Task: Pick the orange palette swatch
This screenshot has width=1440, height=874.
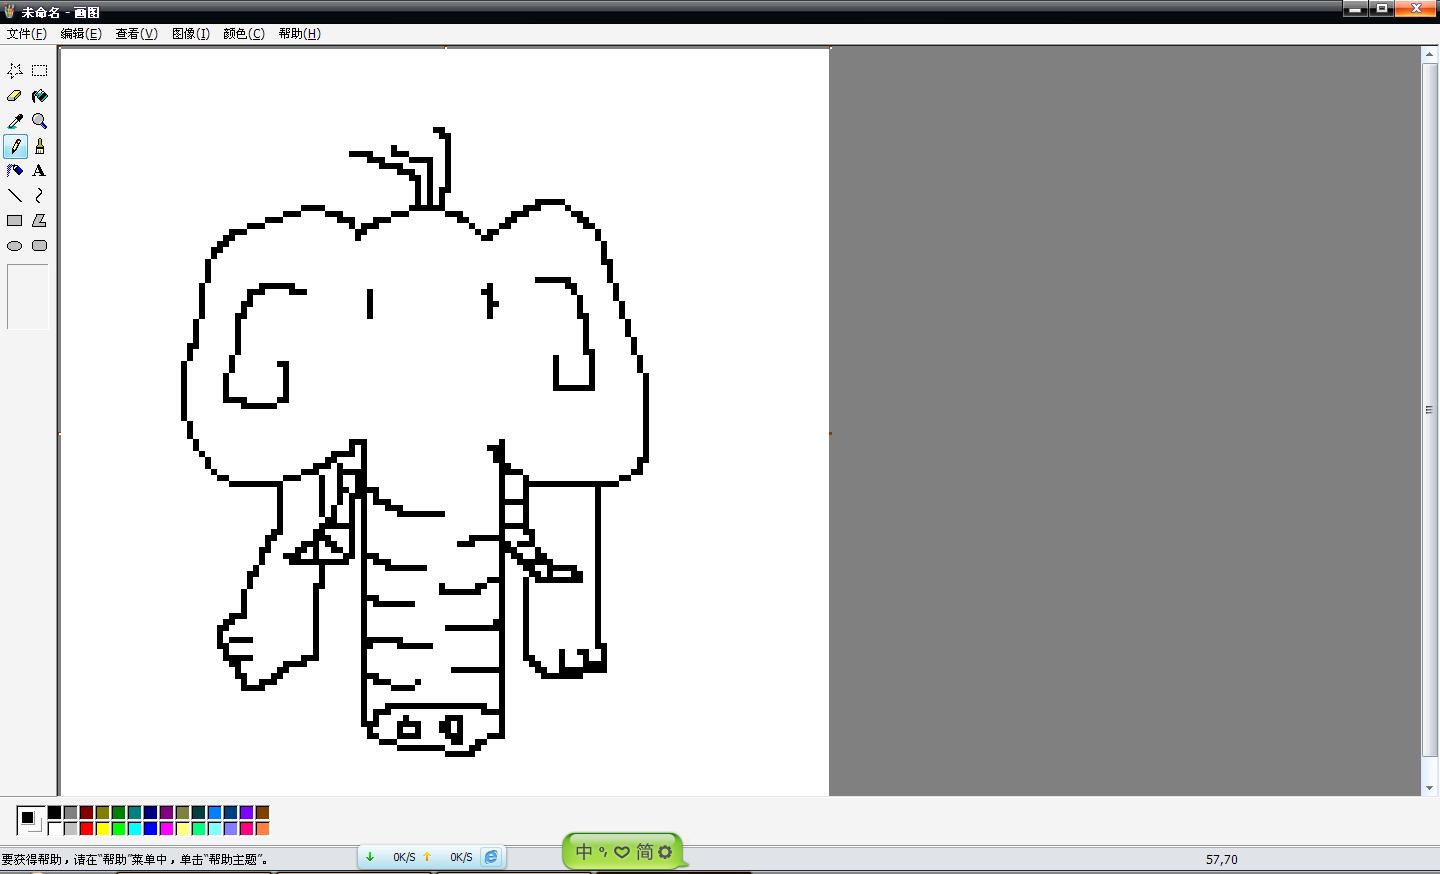Action: tap(263, 828)
